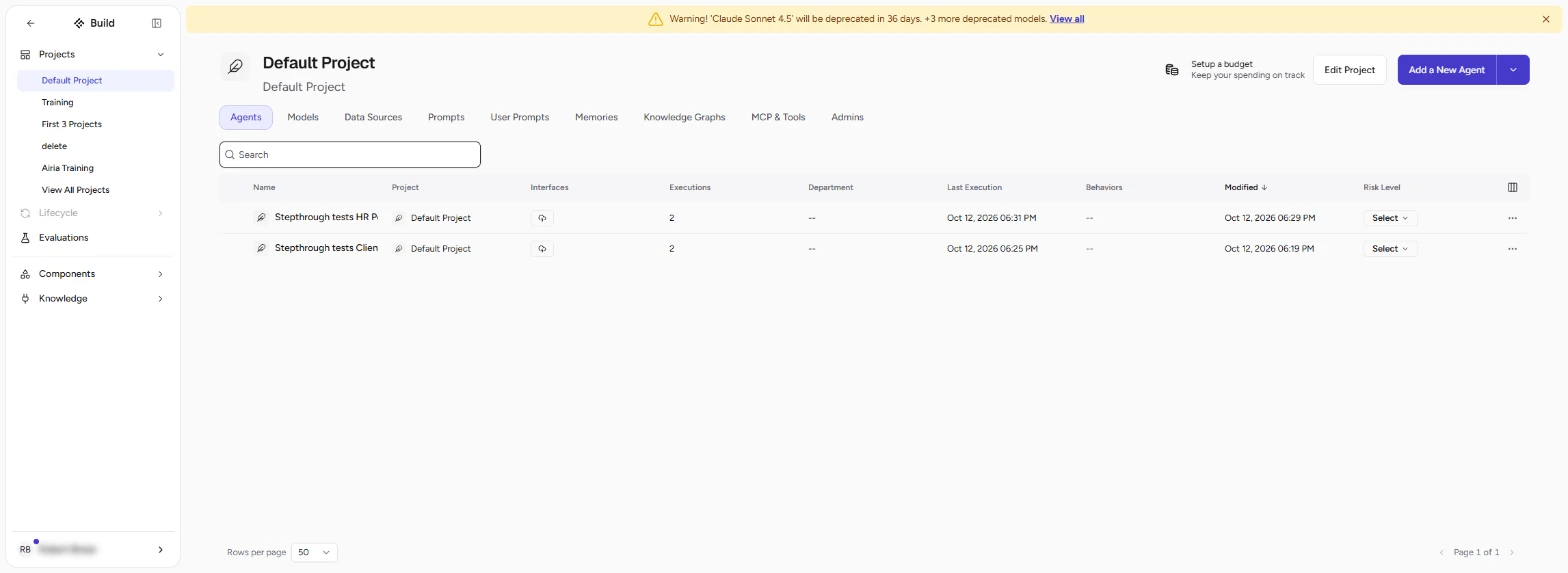The width and height of the screenshot is (1568, 573).
Task: Open the View all deprecated models link
Action: pyautogui.click(x=1067, y=19)
